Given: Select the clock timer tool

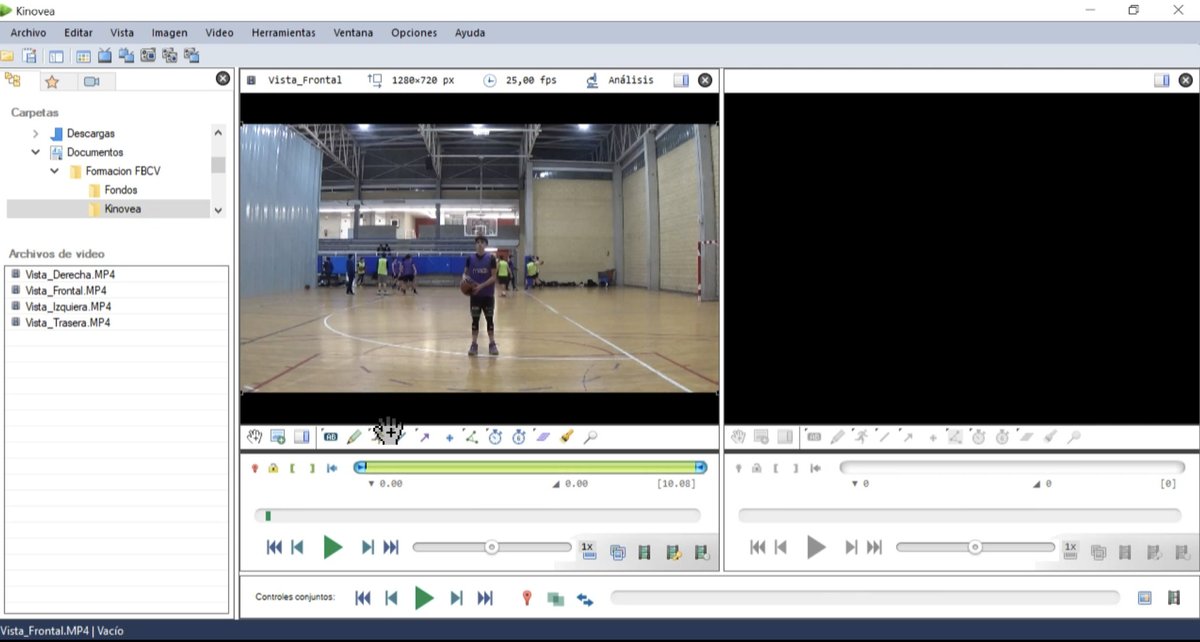Looking at the screenshot, I should [x=519, y=436].
